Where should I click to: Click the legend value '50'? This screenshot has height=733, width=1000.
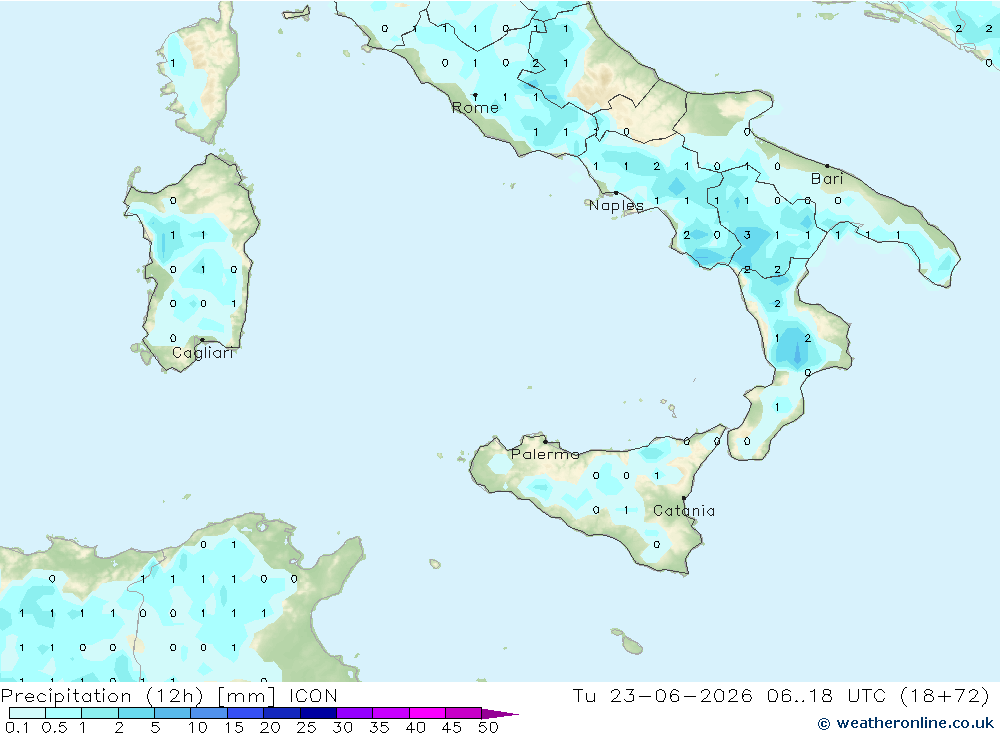[489, 727]
